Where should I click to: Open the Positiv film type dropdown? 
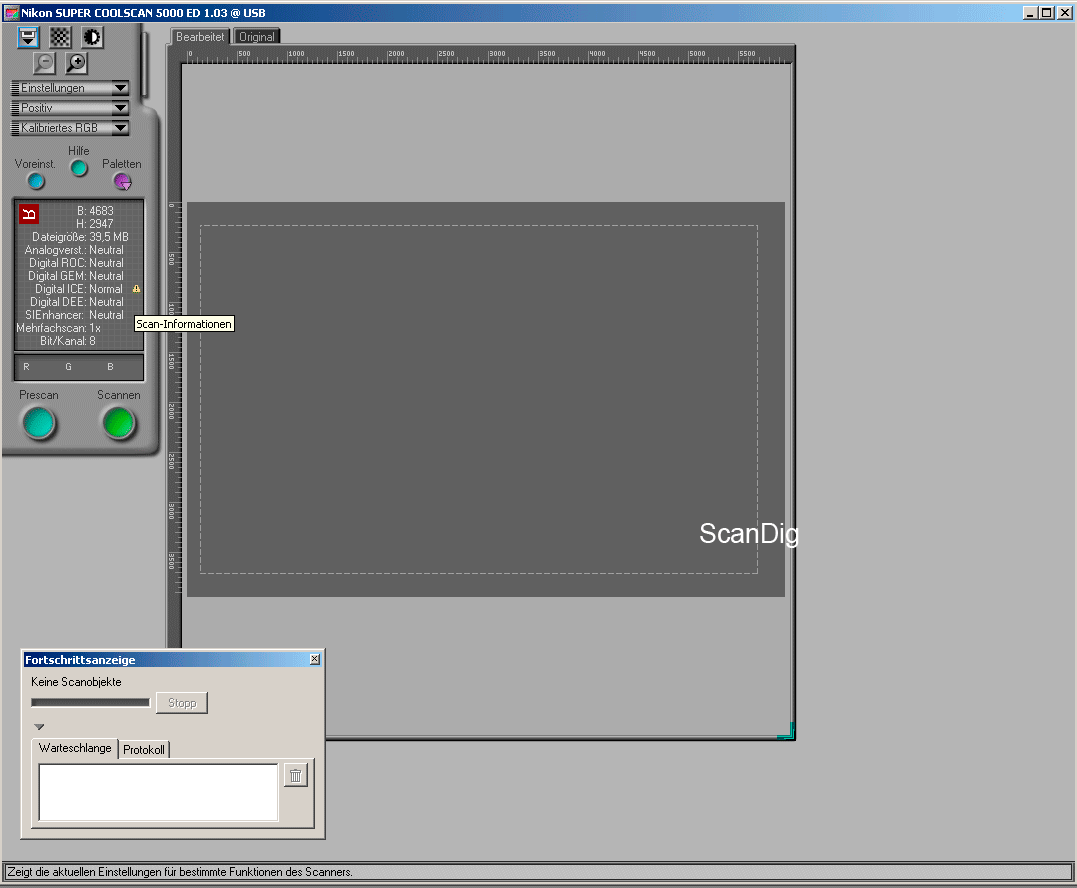pos(70,108)
